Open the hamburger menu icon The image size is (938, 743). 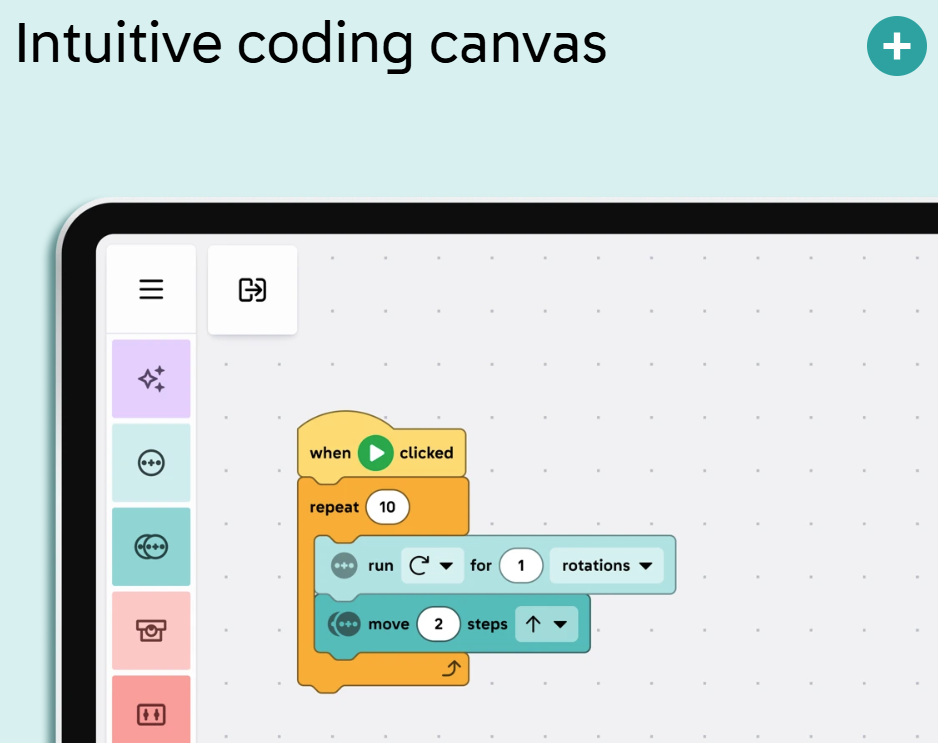151,290
